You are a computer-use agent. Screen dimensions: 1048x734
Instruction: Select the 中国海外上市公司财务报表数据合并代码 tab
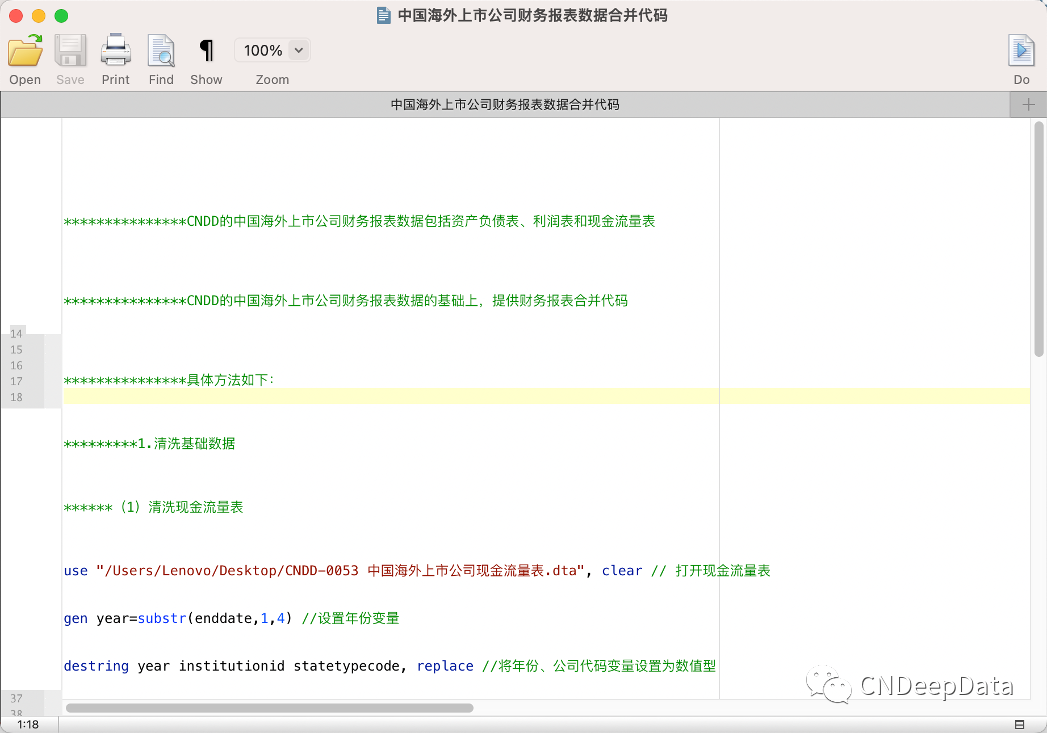click(x=505, y=104)
